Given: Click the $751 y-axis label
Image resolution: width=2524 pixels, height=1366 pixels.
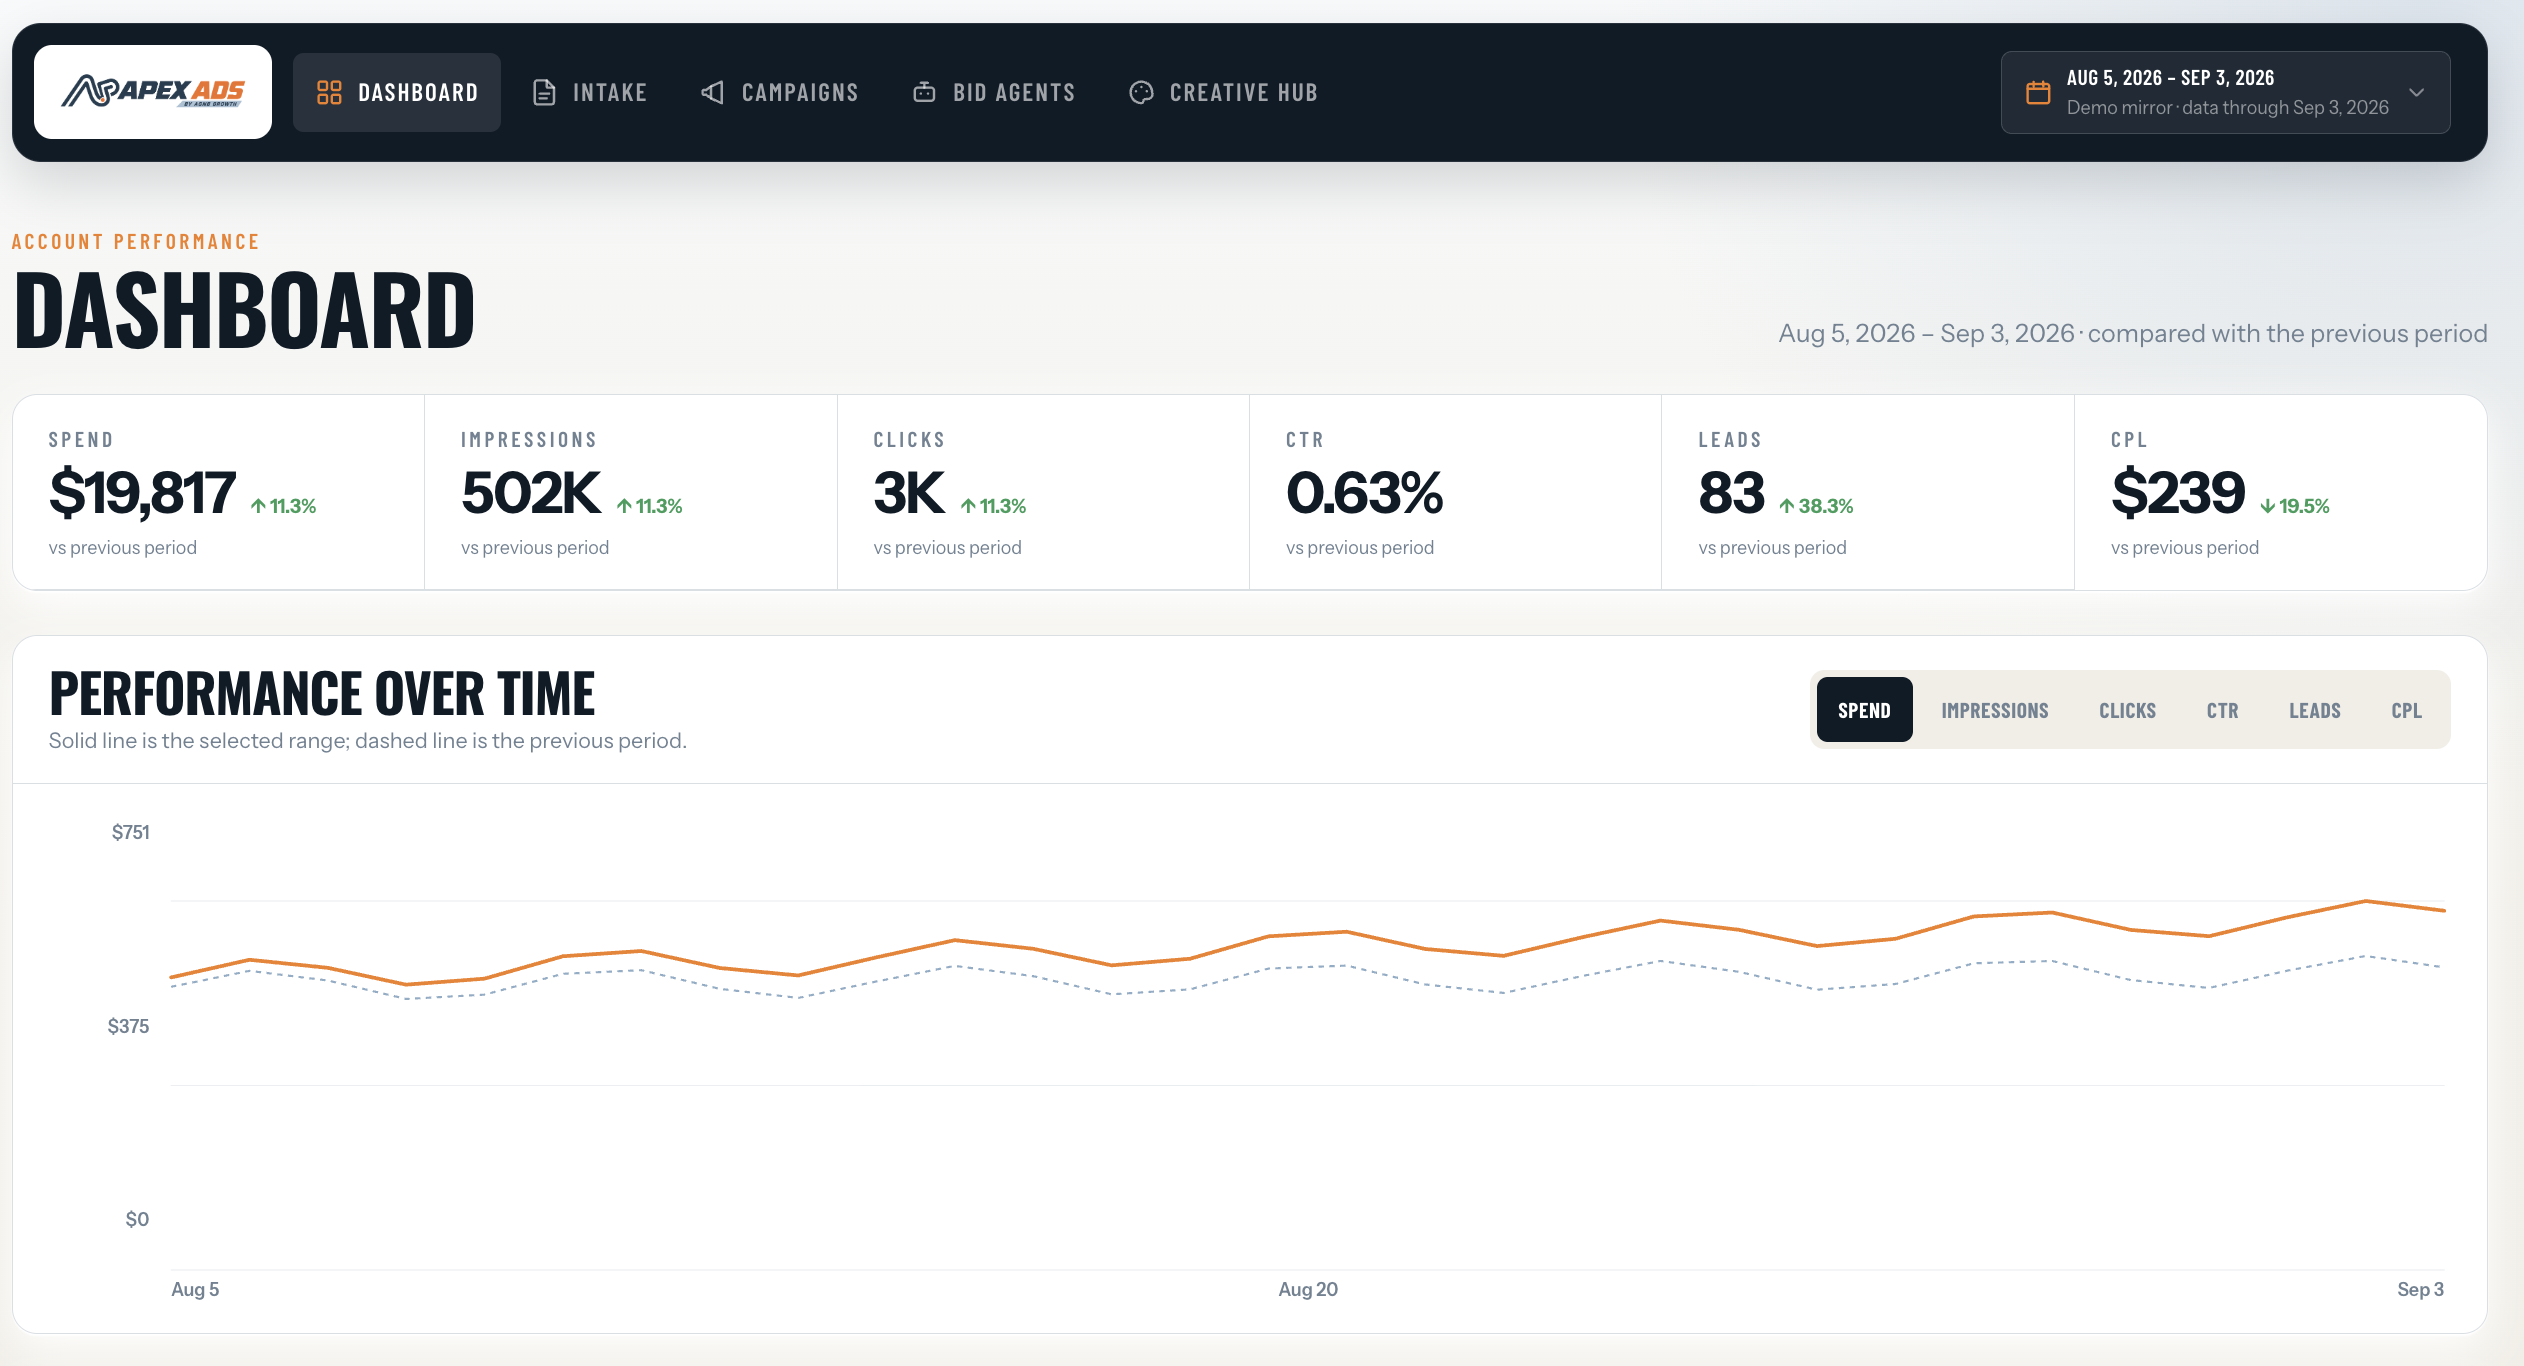Looking at the screenshot, I should click(x=131, y=832).
